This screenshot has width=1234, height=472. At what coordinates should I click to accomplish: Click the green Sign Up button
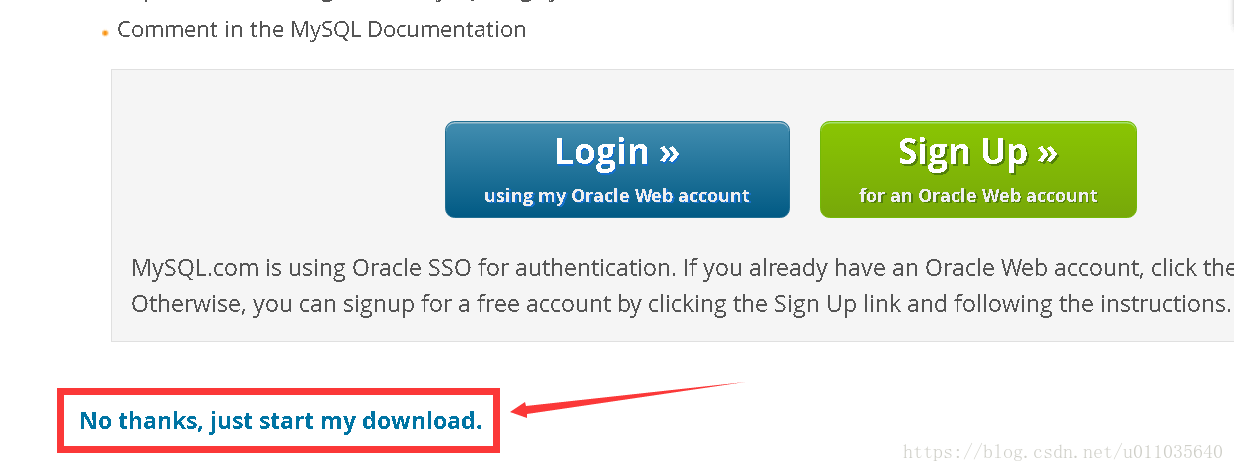click(x=978, y=169)
